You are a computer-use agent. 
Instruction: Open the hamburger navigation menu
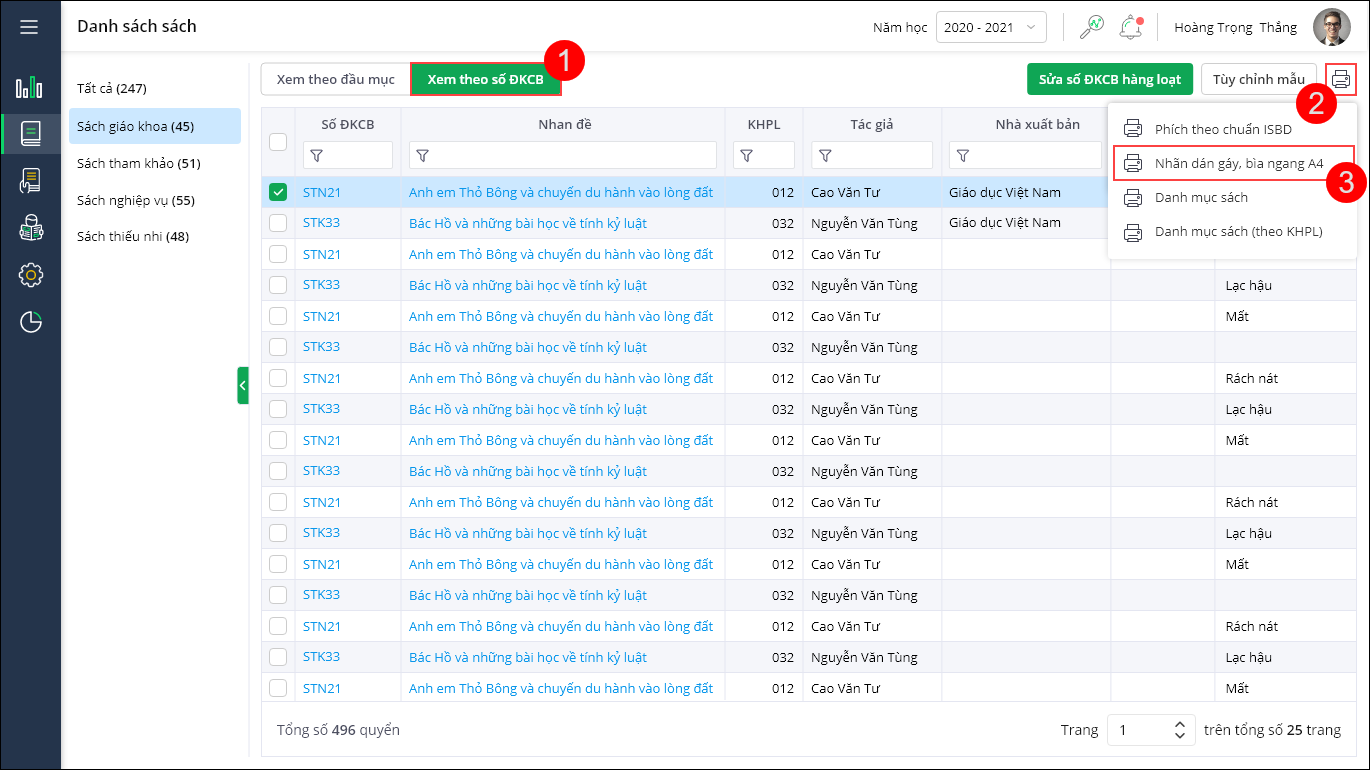click(29, 27)
